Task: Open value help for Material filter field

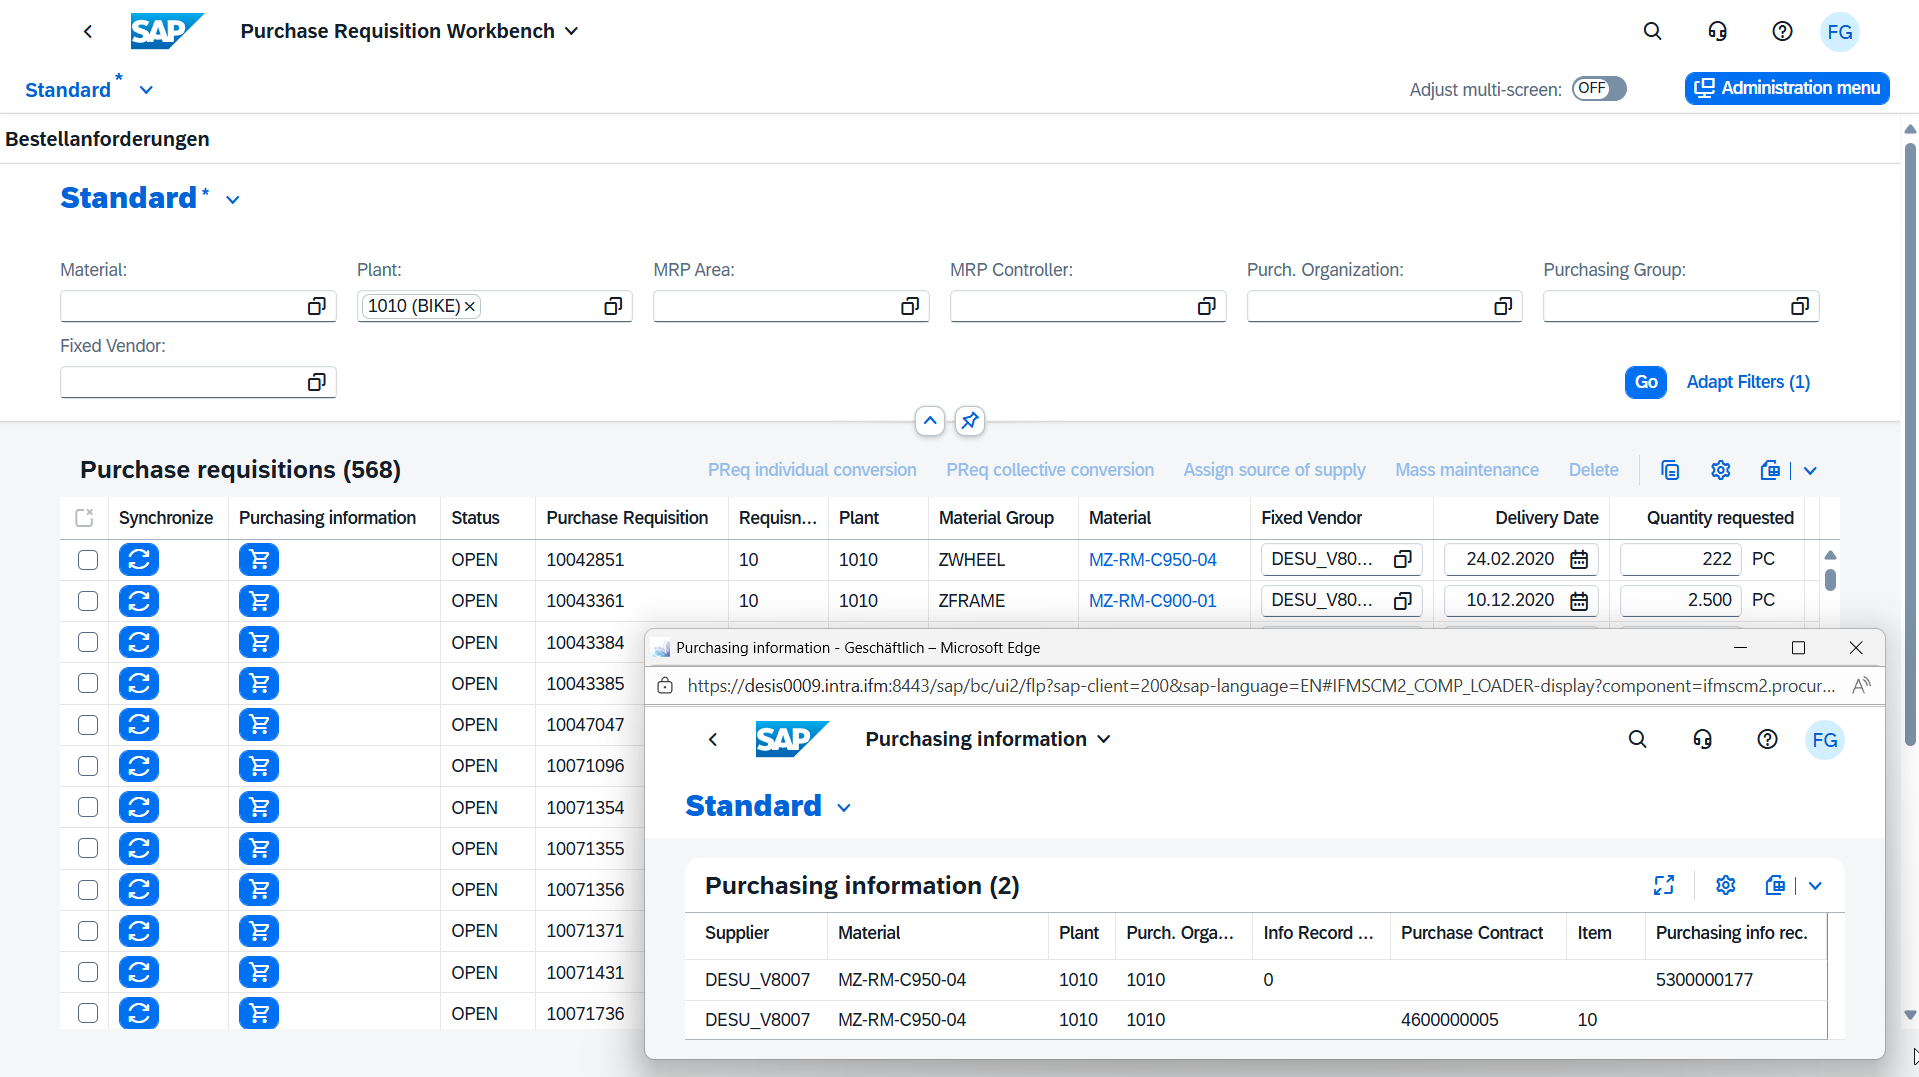Action: tap(316, 306)
